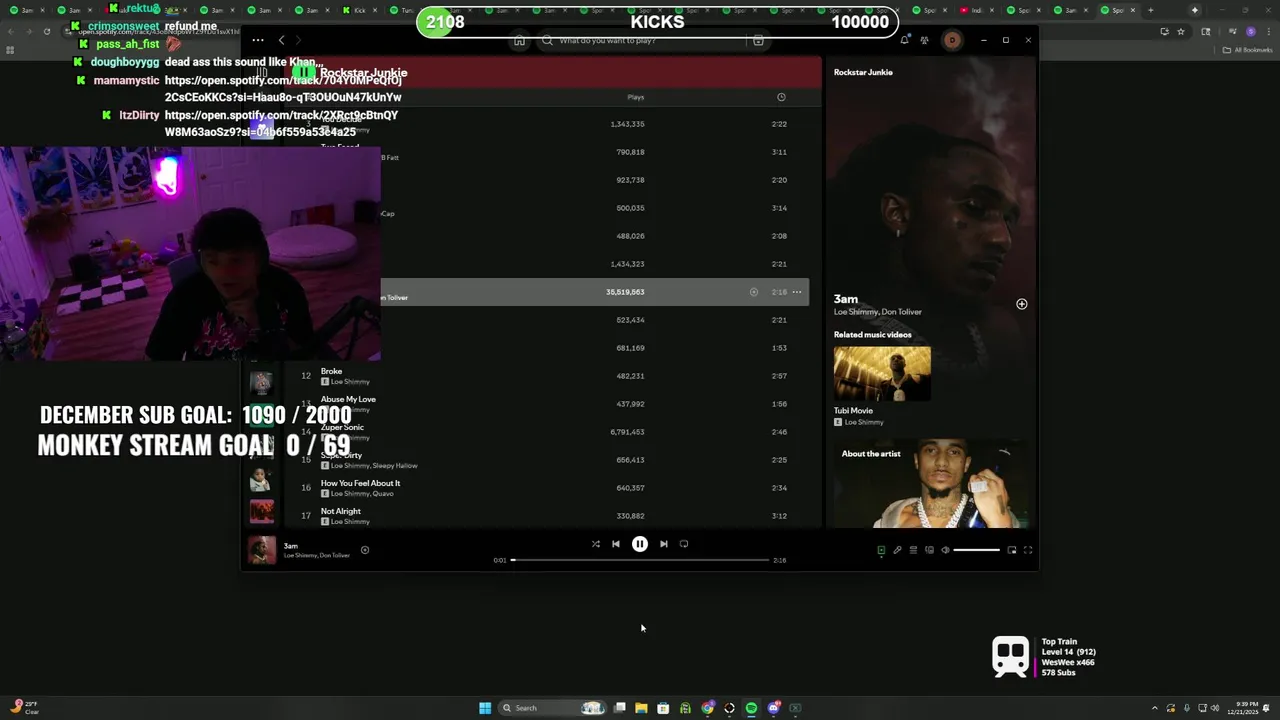Toggle repeat in the player bar
Screen dimensions: 1280x720
(x=684, y=544)
